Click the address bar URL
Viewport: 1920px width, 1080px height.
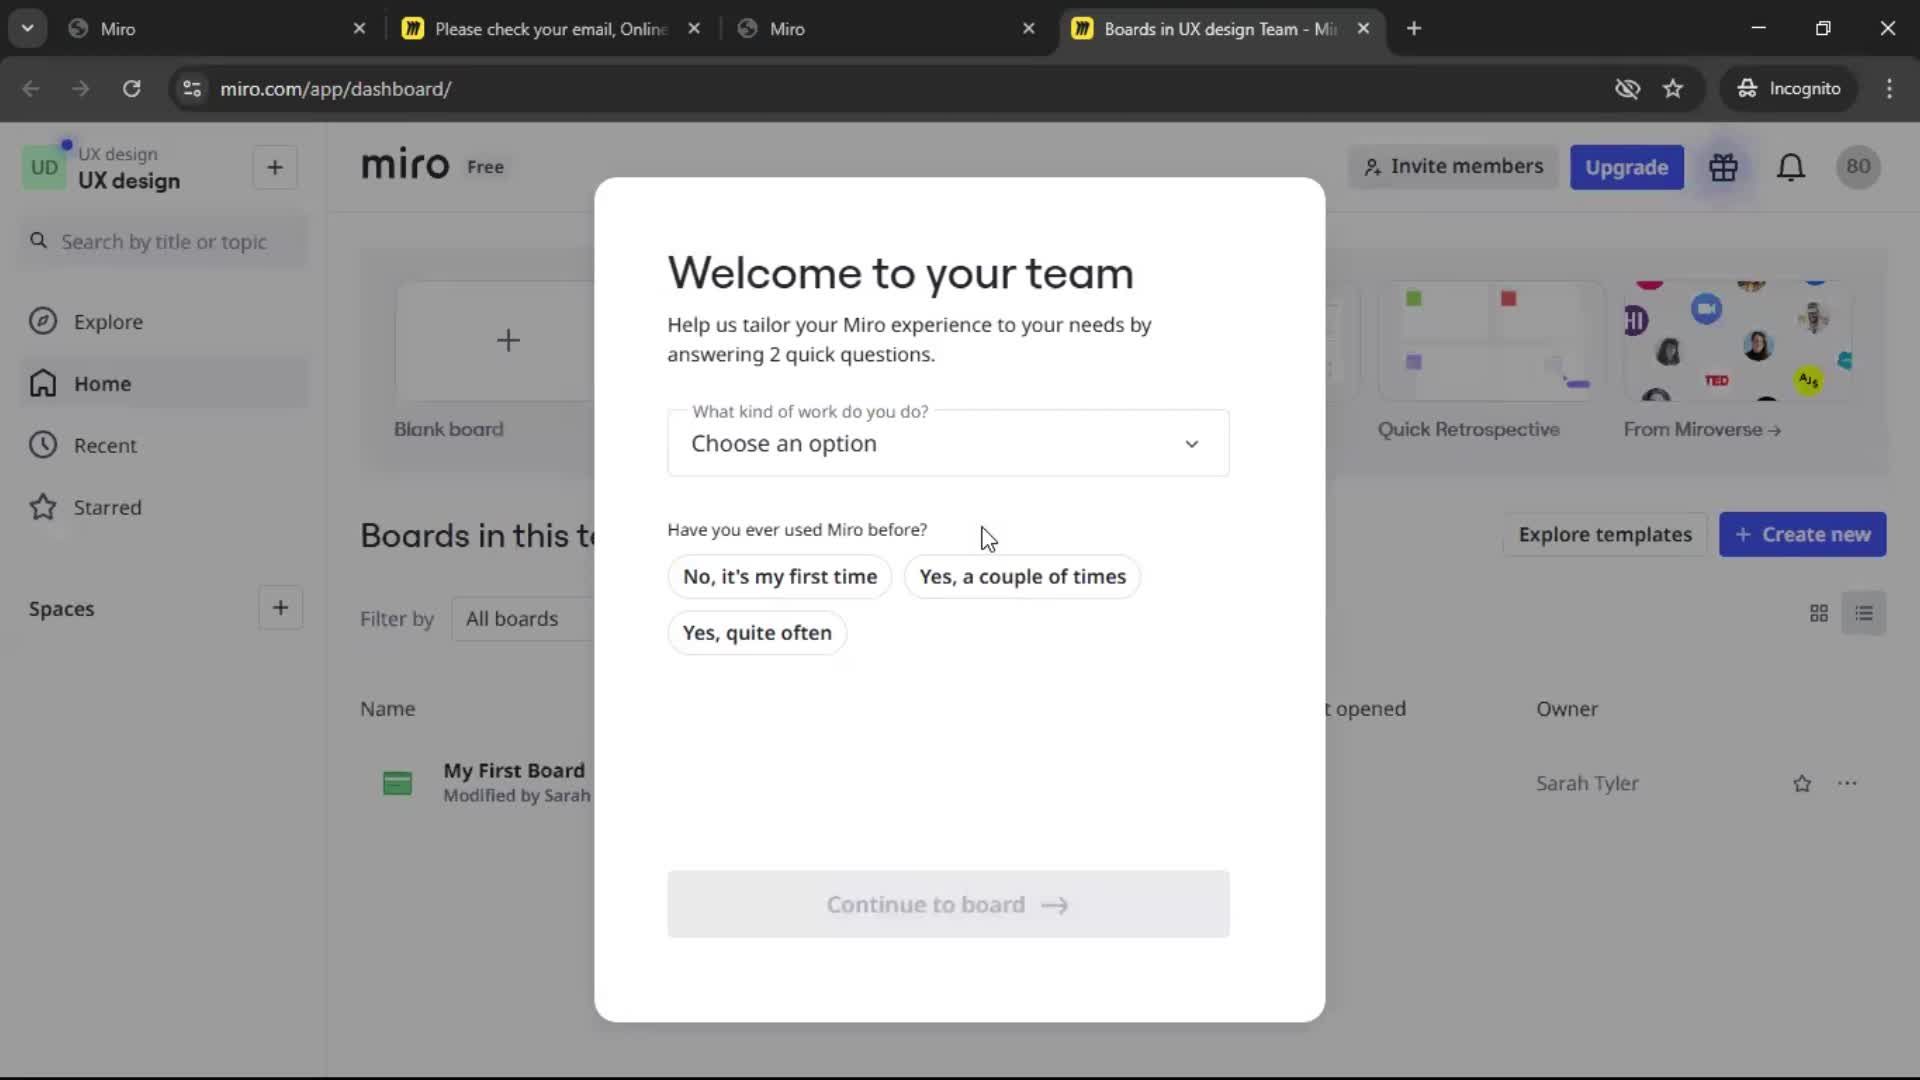pyautogui.click(x=336, y=89)
